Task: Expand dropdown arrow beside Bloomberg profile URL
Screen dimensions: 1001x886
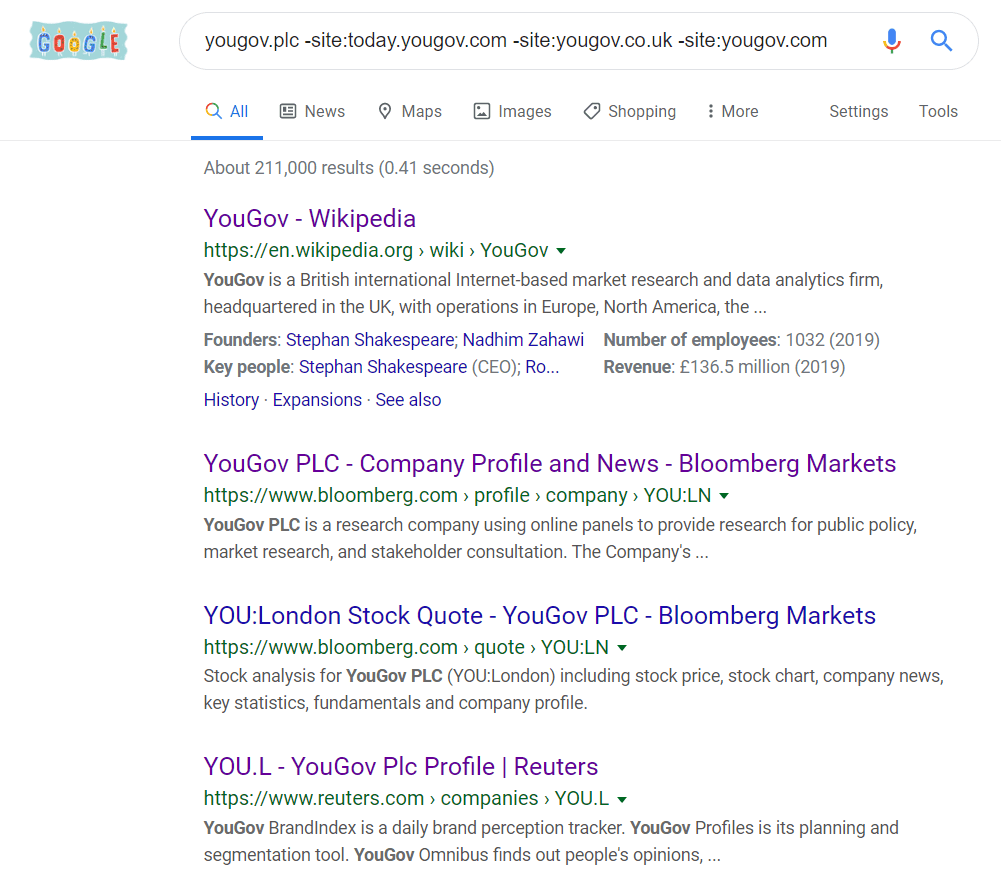Action: click(724, 495)
